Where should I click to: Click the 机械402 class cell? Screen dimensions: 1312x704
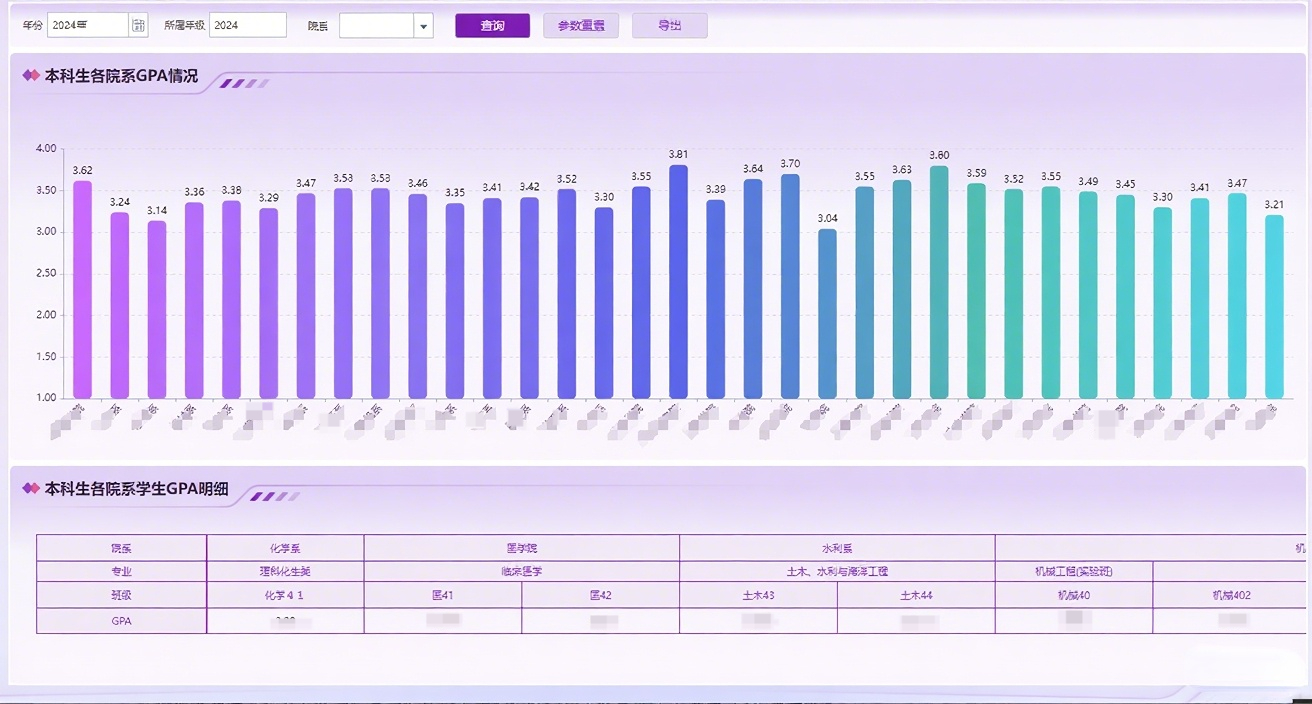click(x=1231, y=595)
